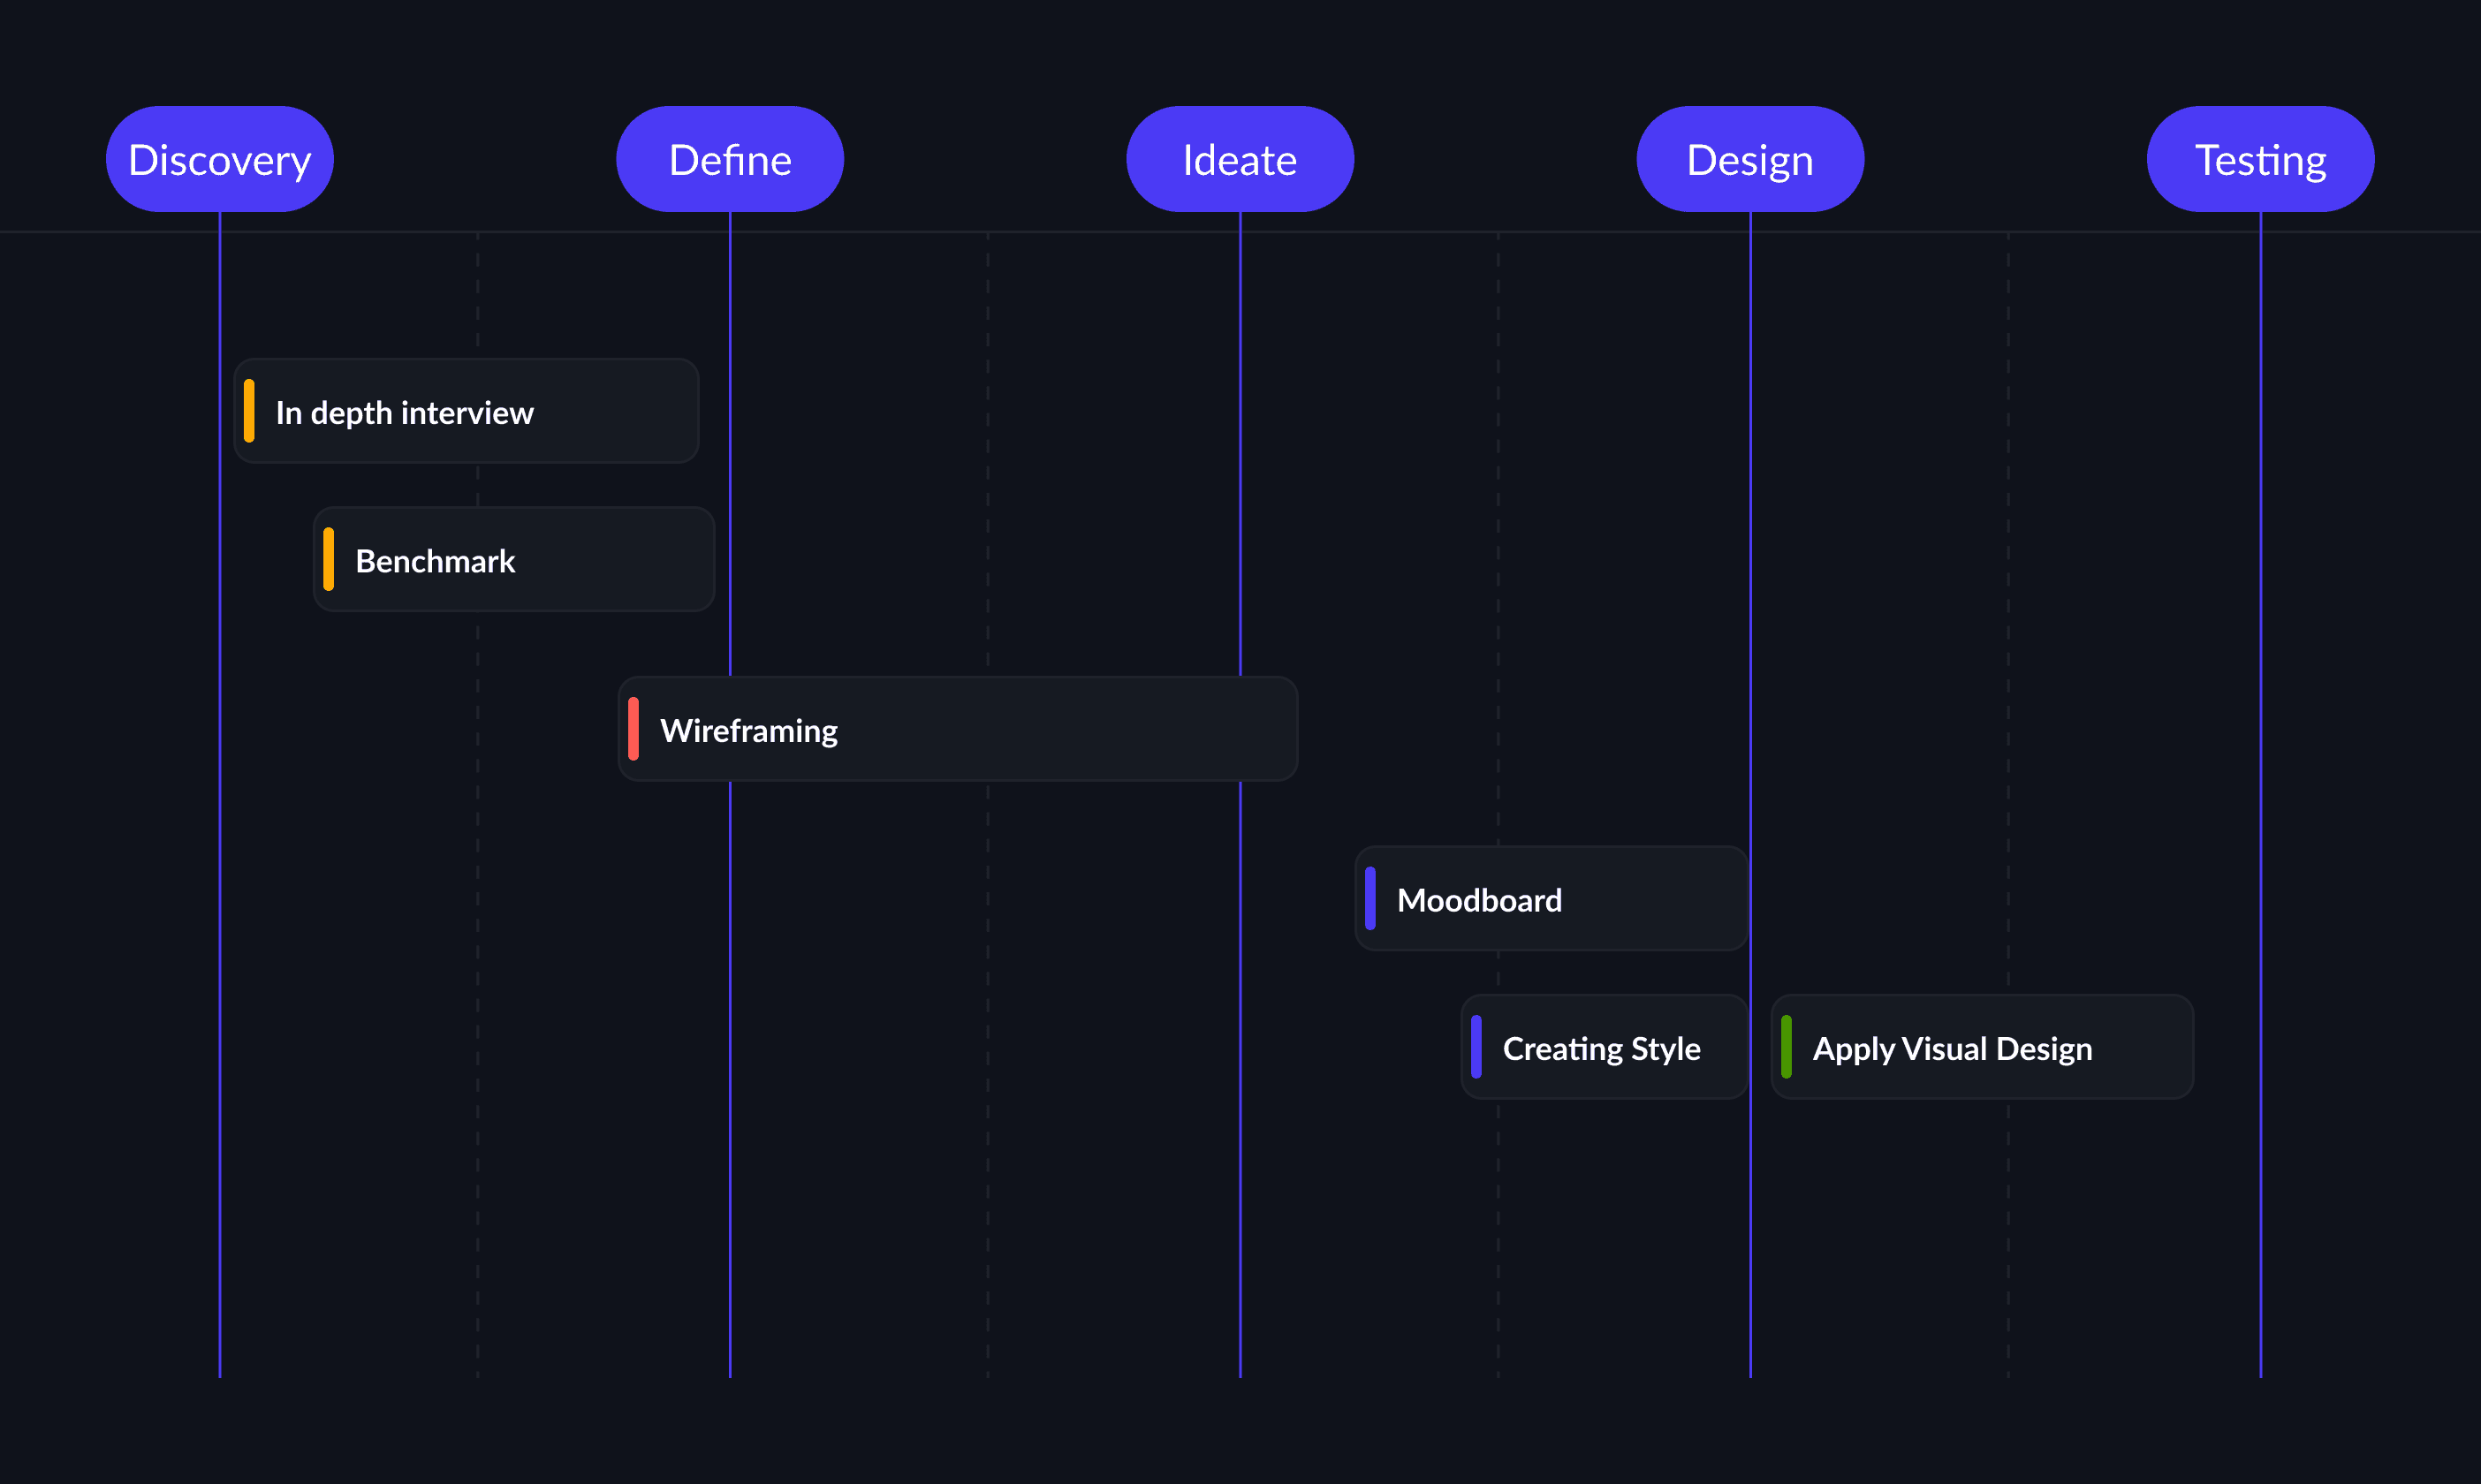Click the Apply Visual Design task card
The height and width of the screenshot is (1484, 2481).
pyautogui.click(x=1981, y=1047)
